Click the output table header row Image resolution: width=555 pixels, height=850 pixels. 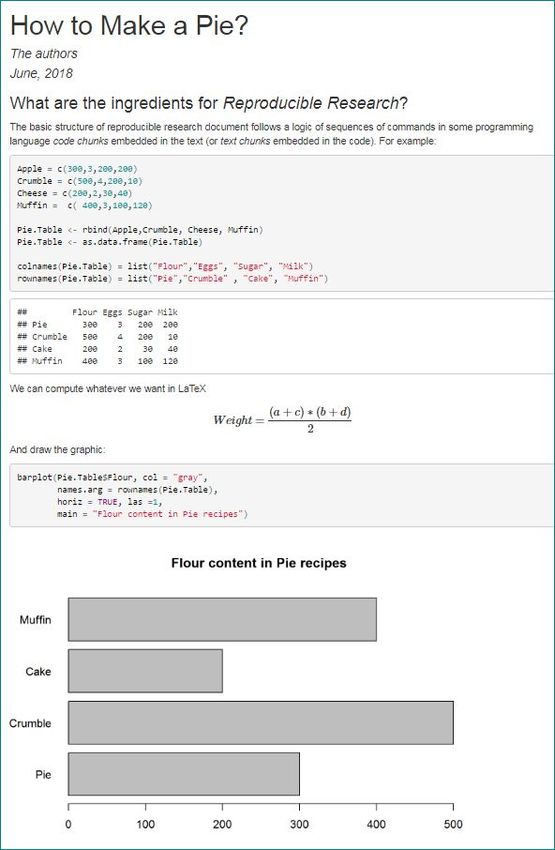98,312
